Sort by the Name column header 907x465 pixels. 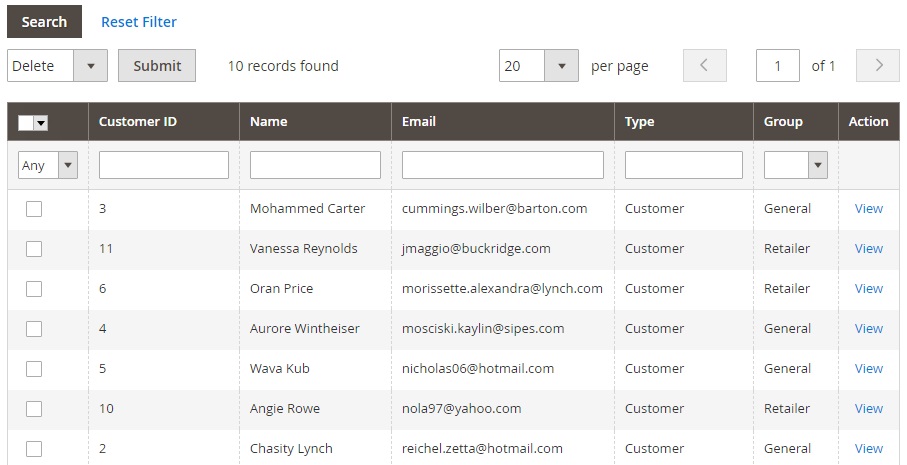pos(268,121)
